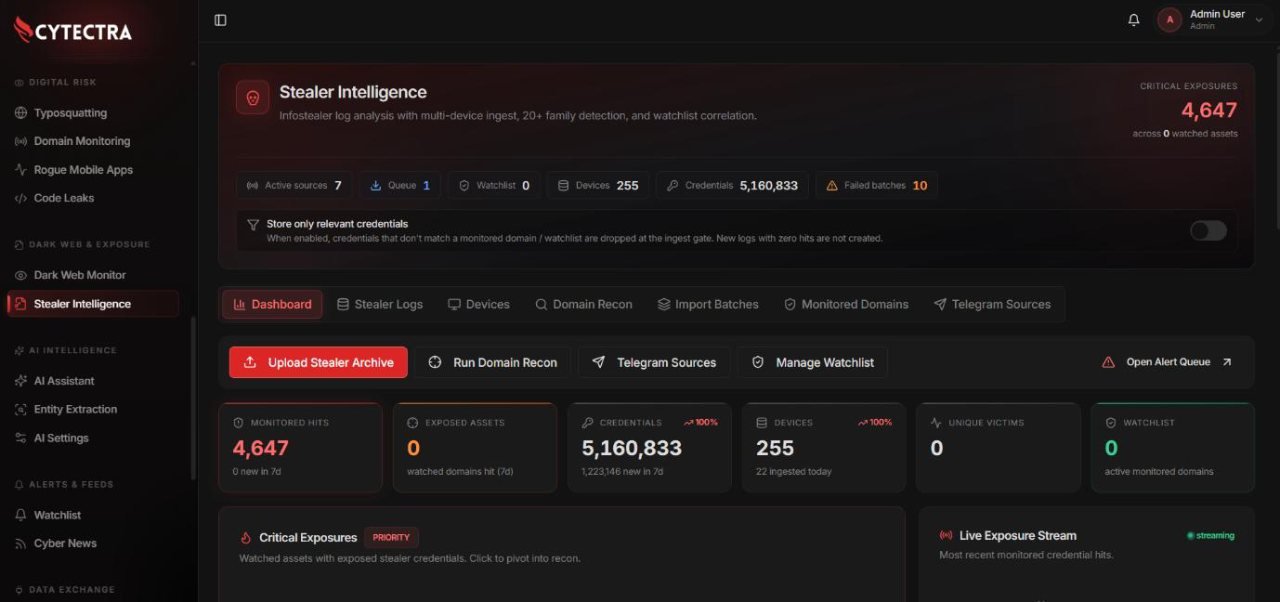Click the Unique Victims card

point(998,448)
